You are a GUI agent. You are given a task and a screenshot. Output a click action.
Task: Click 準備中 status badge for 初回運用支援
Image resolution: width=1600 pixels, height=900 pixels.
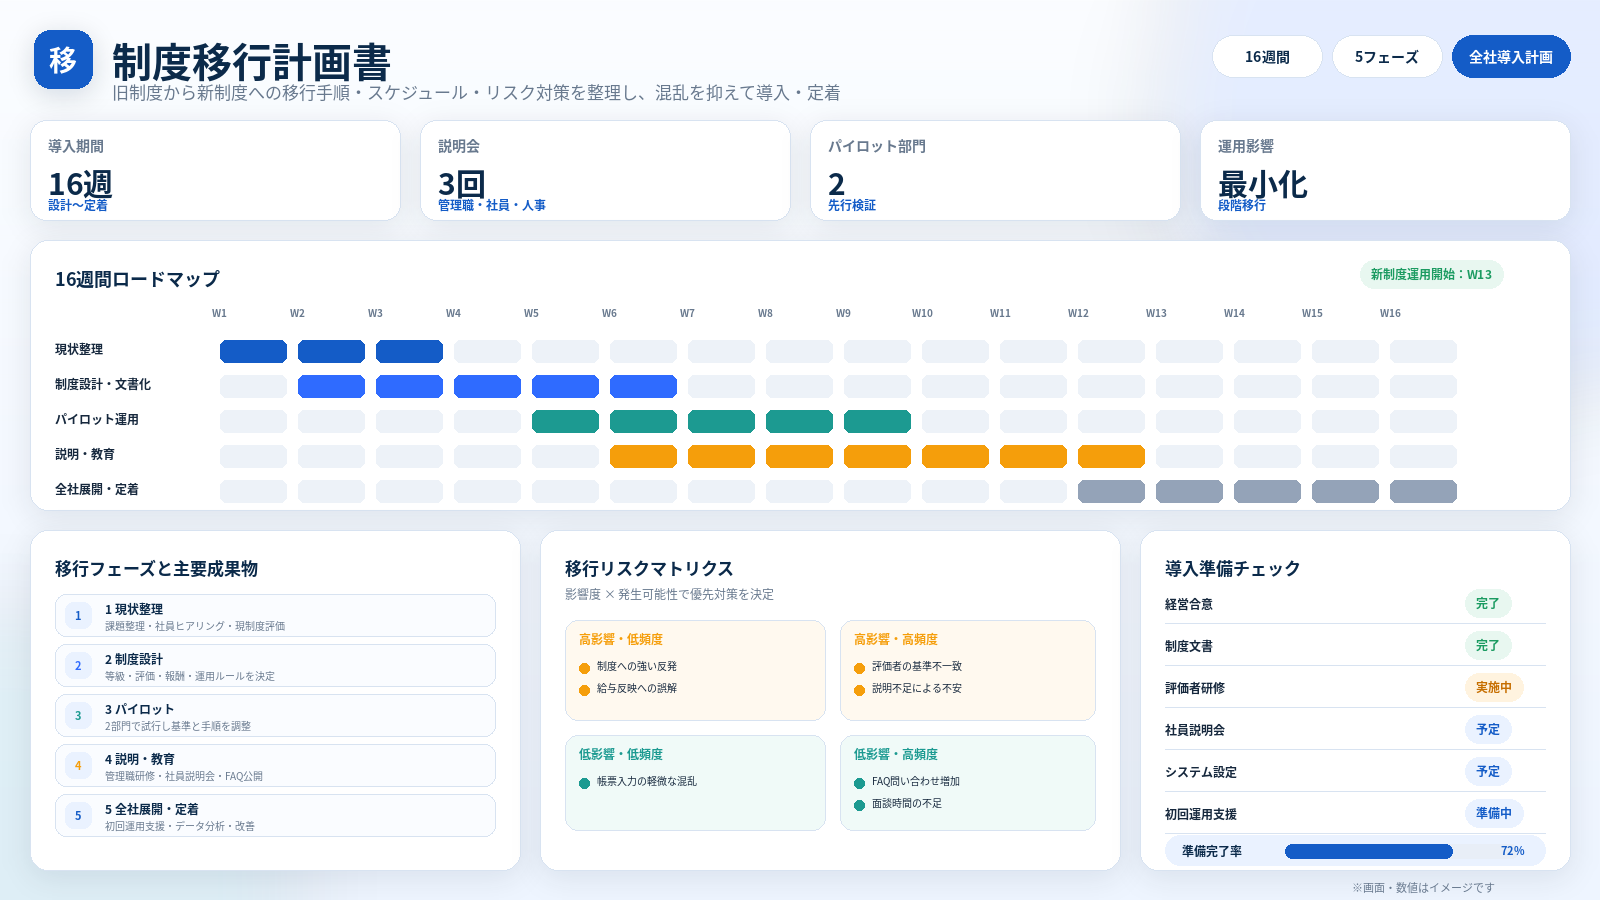tap(1494, 813)
